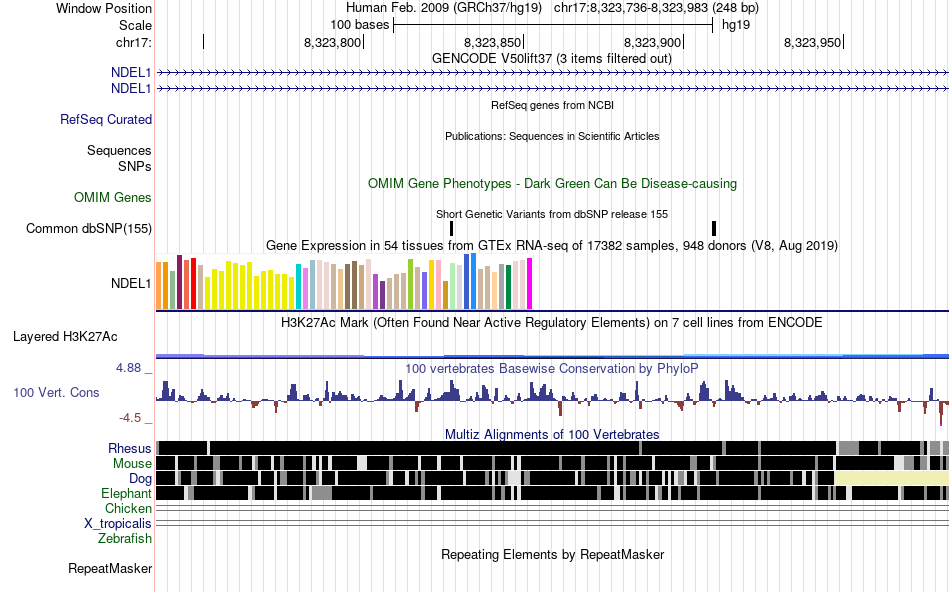This screenshot has height=592, width=950.
Task: Click the -4.5 PhyloP minimum value
Action: (x=130, y=418)
